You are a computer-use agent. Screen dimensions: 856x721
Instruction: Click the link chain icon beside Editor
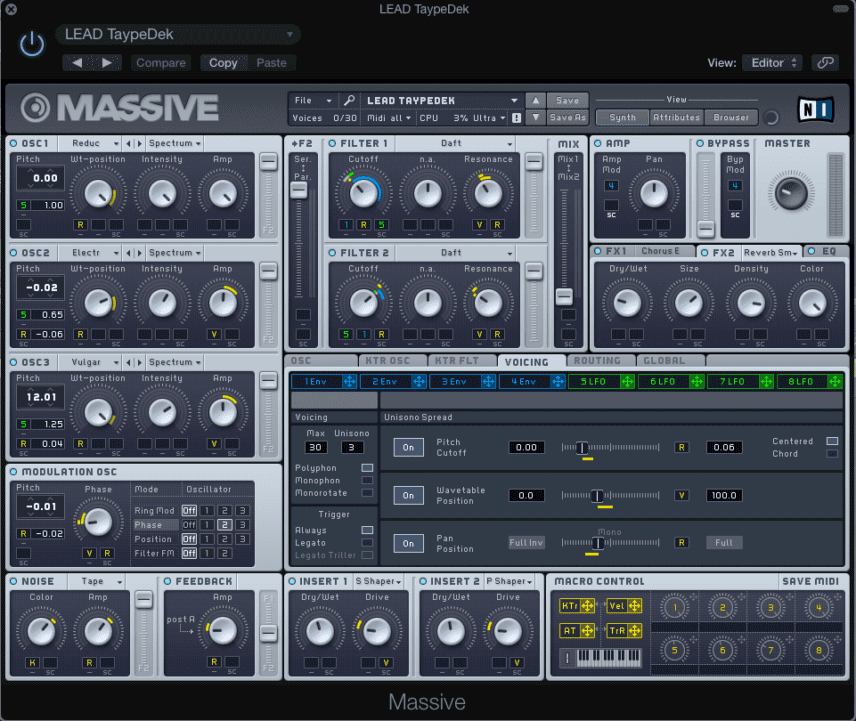pos(825,63)
